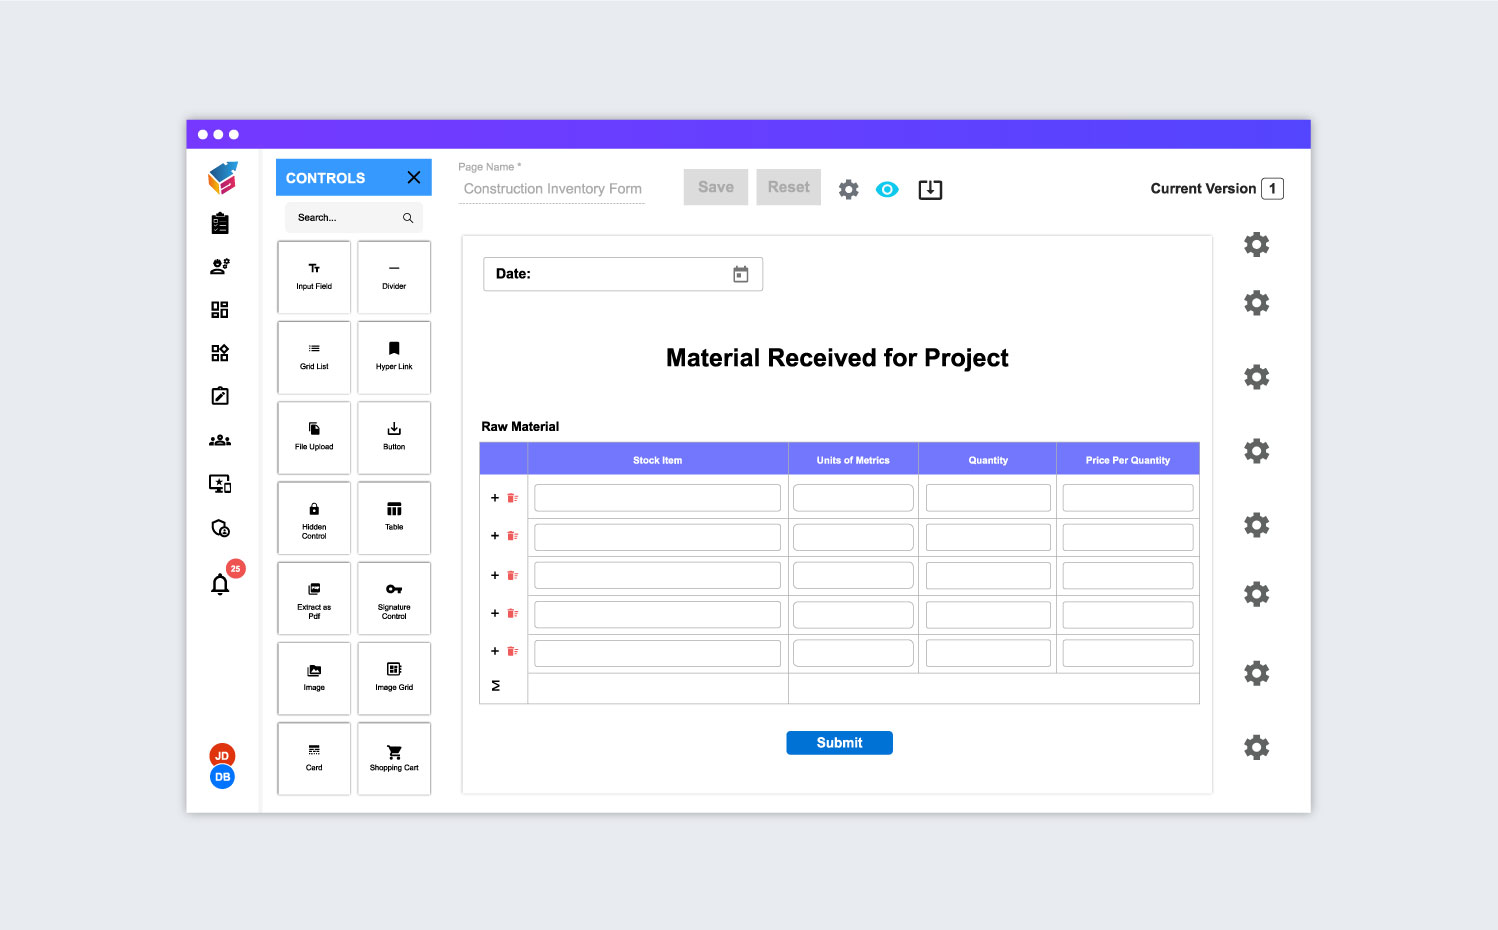
Task: Add an Image Grid control
Action: (393, 678)
